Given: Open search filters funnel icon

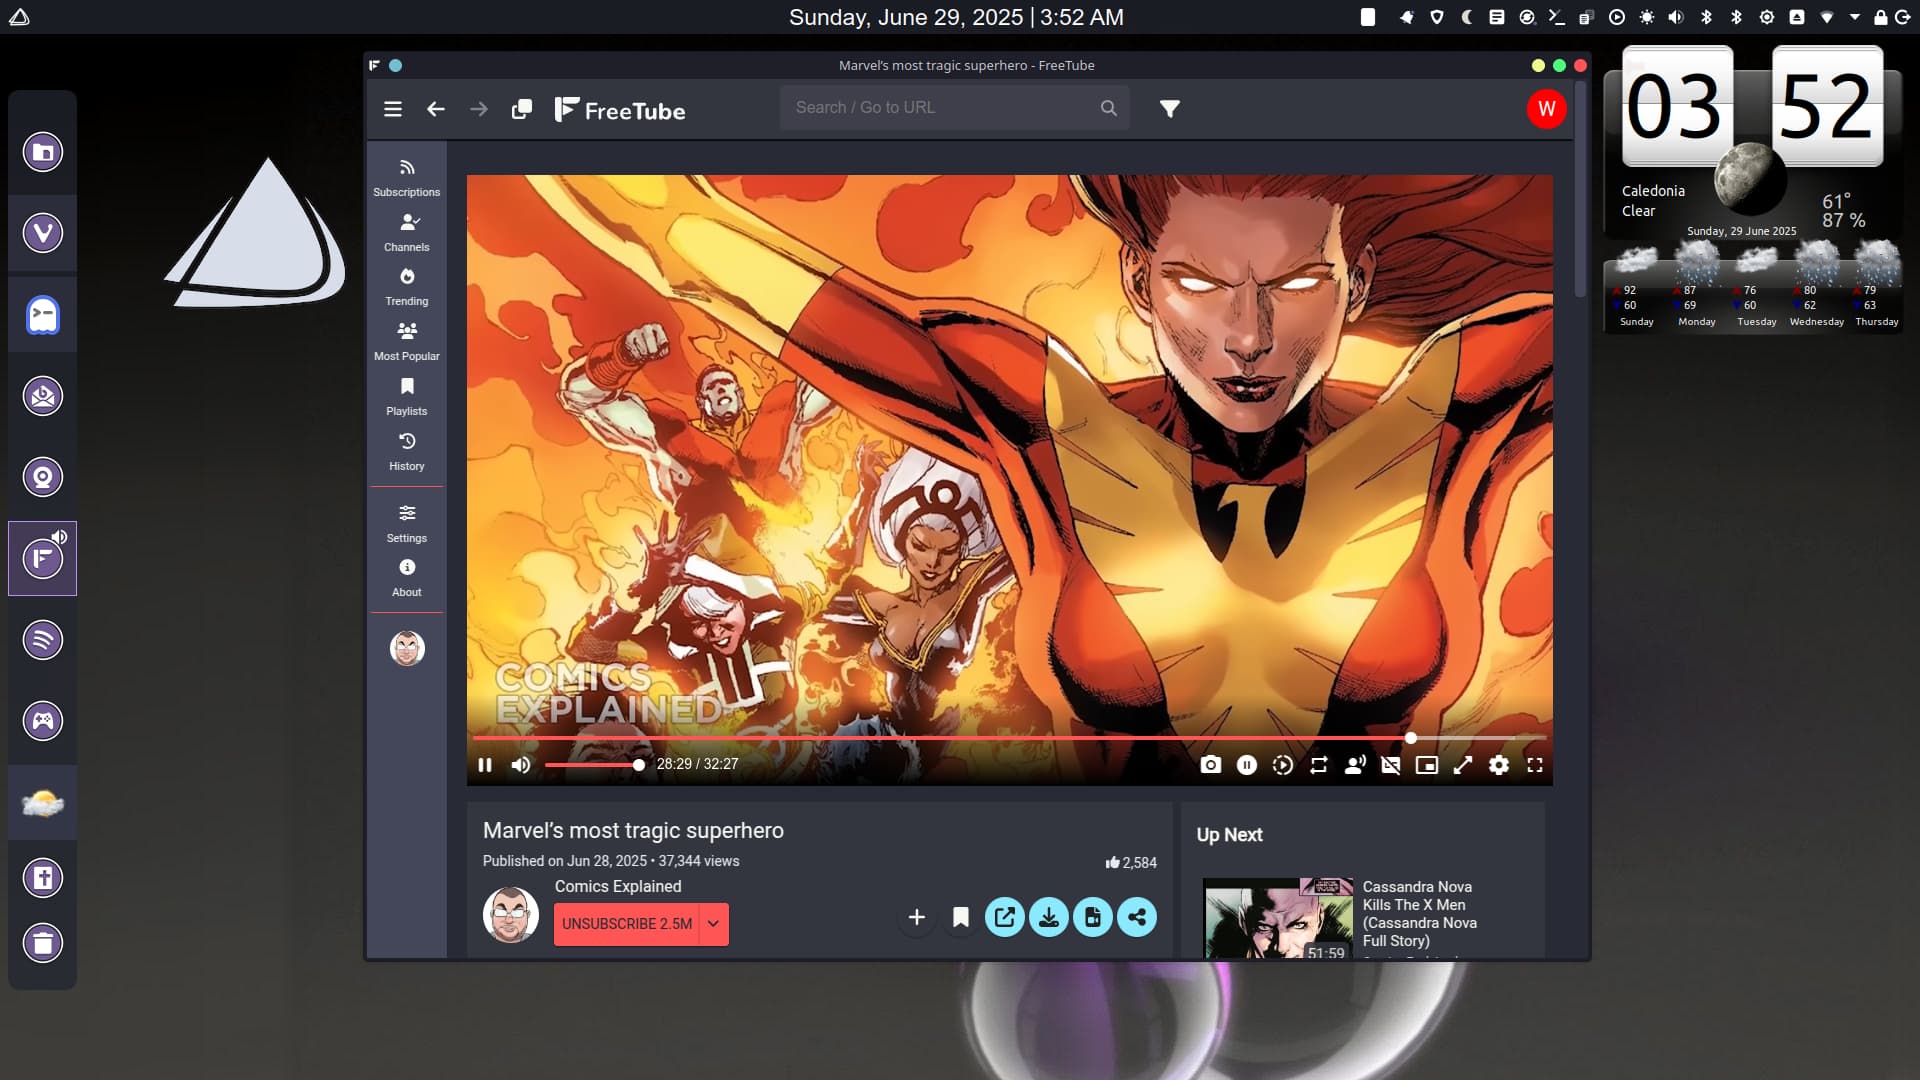Looking at the screenshot, I should point(1169,108).
